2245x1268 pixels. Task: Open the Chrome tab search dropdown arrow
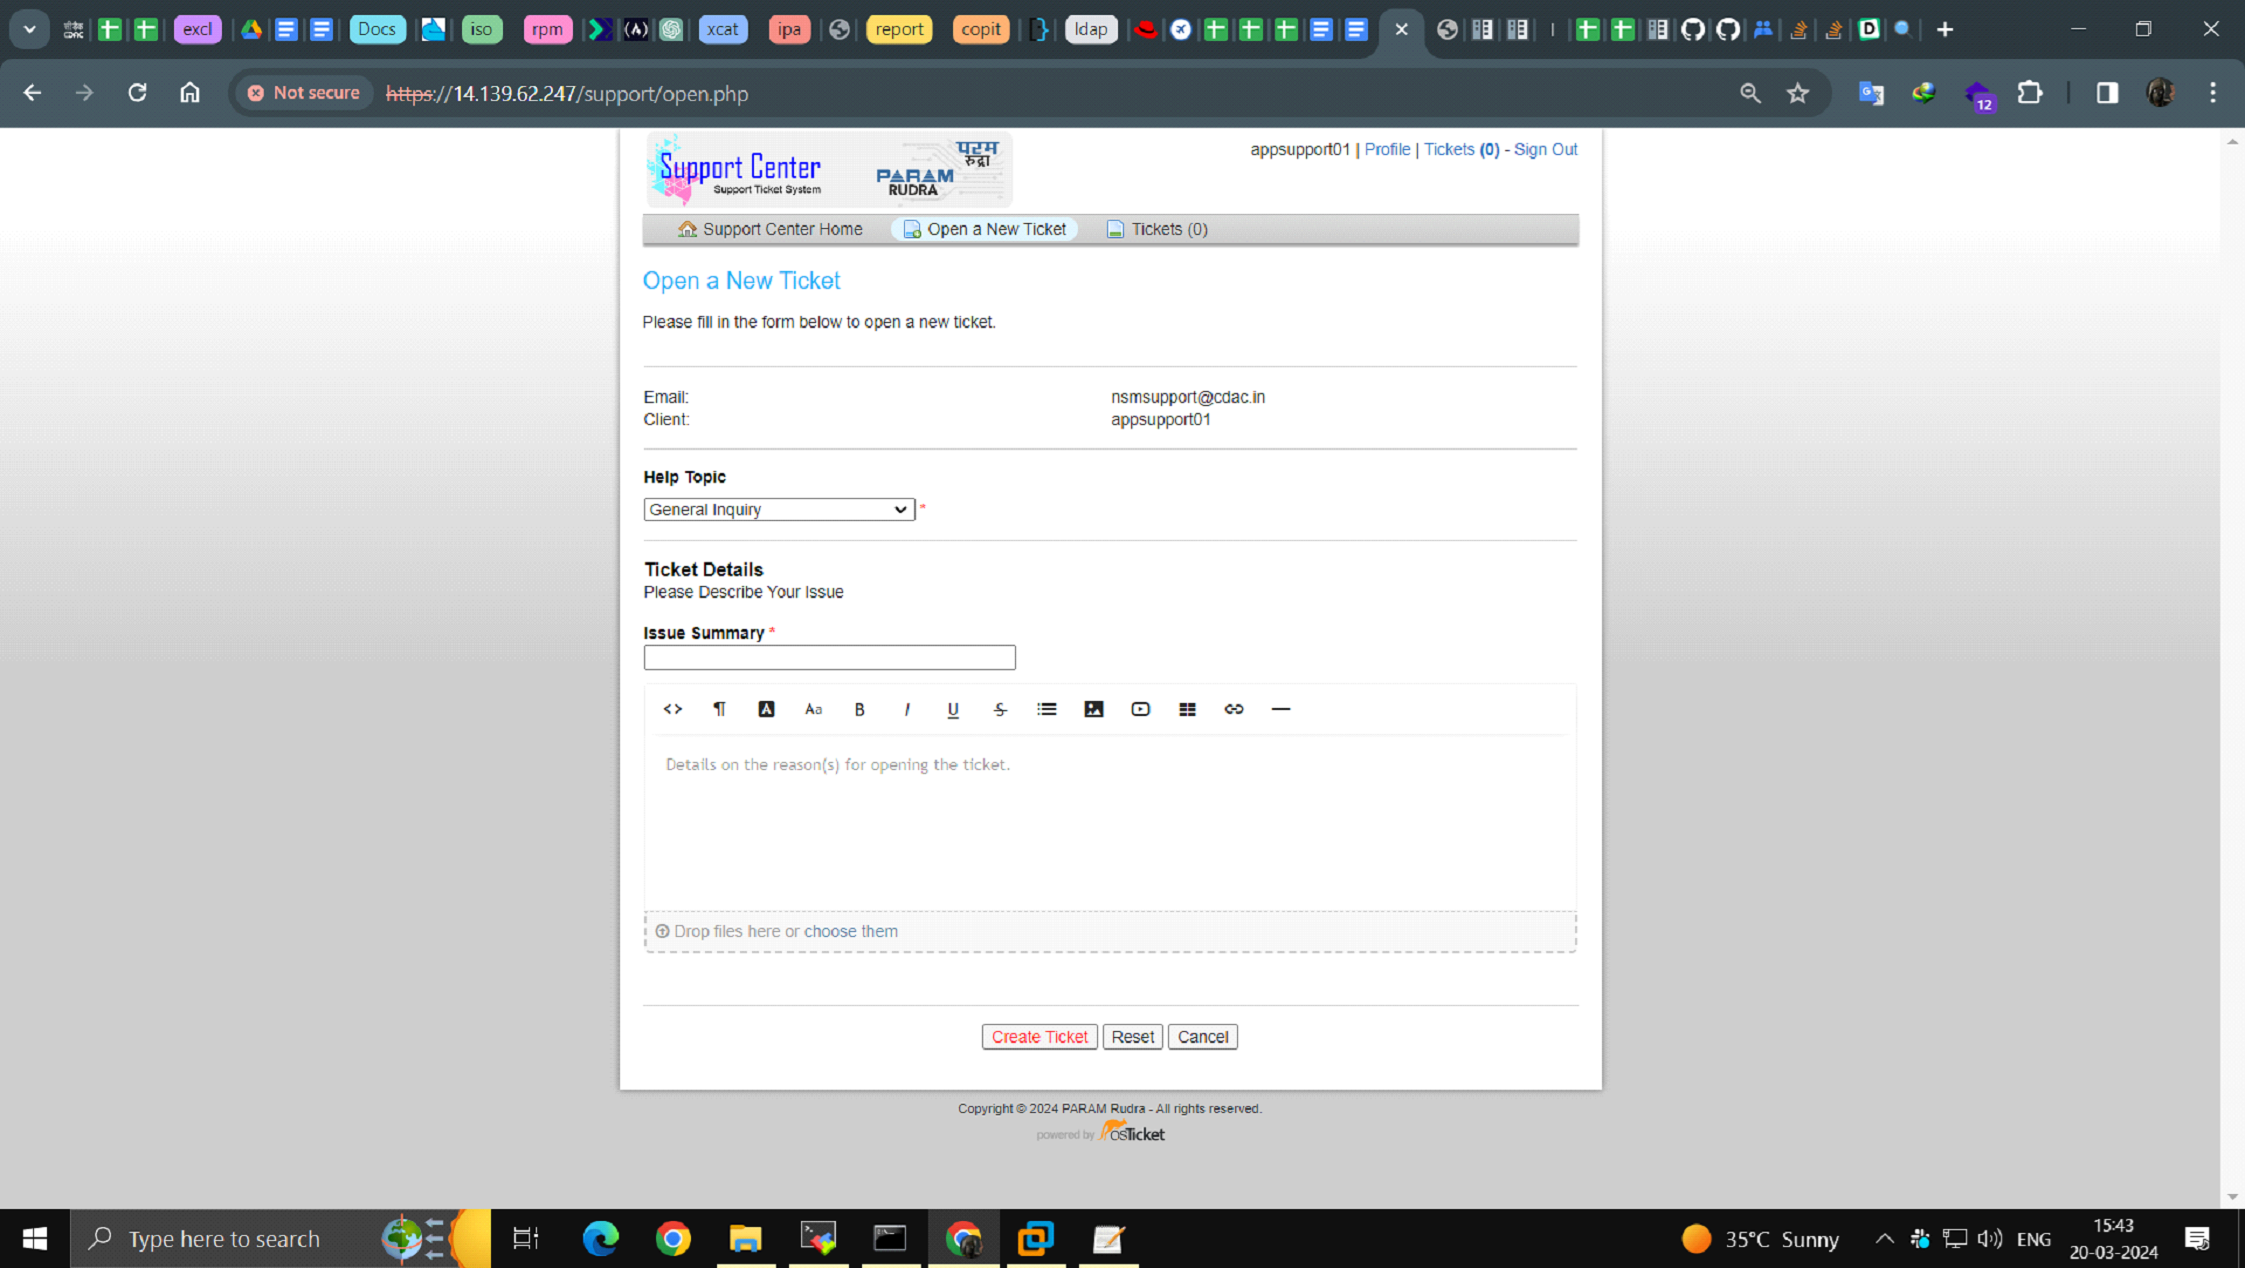coord(29,29)
